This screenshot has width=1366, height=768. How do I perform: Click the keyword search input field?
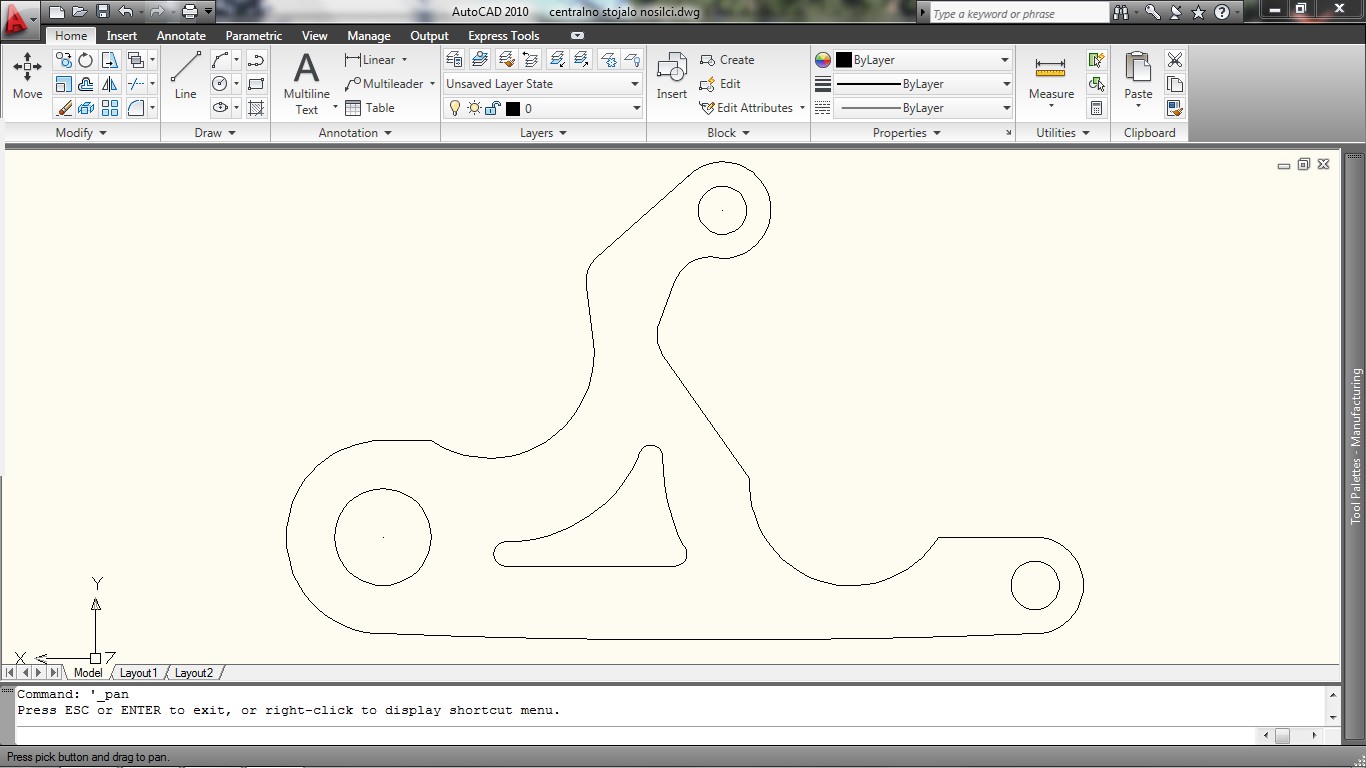1018,13
